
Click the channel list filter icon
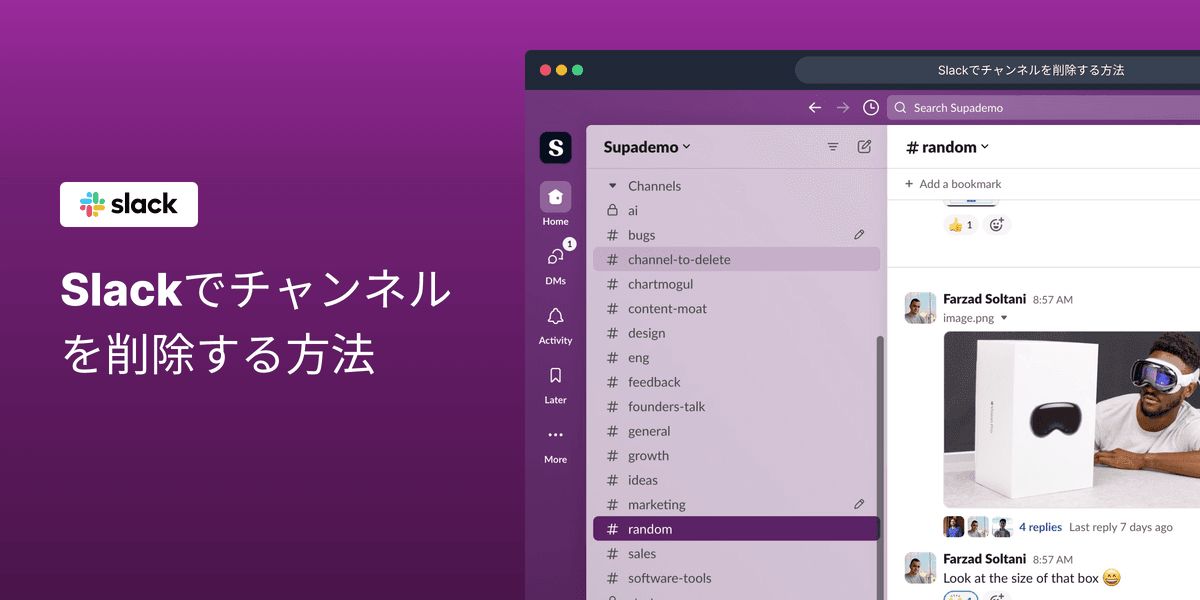coord(833,146)
